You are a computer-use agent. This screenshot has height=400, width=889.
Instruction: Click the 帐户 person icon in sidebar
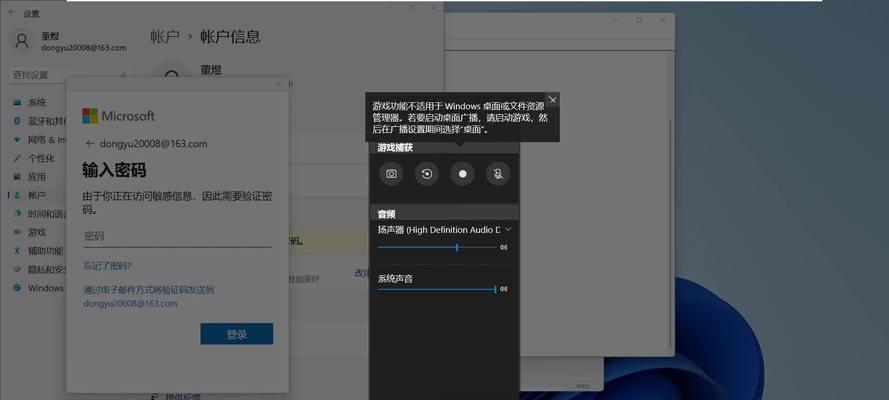(17, 195)
